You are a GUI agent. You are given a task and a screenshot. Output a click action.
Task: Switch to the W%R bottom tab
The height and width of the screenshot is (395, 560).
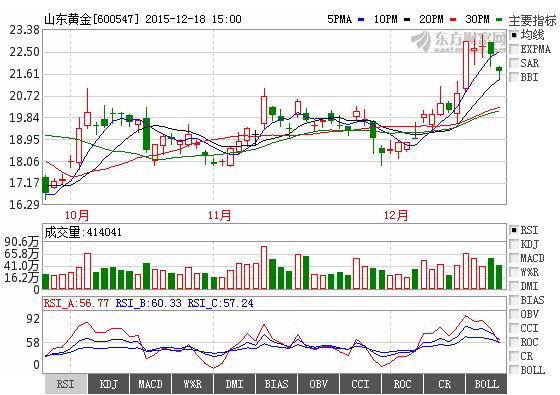[x=192, y=384]
